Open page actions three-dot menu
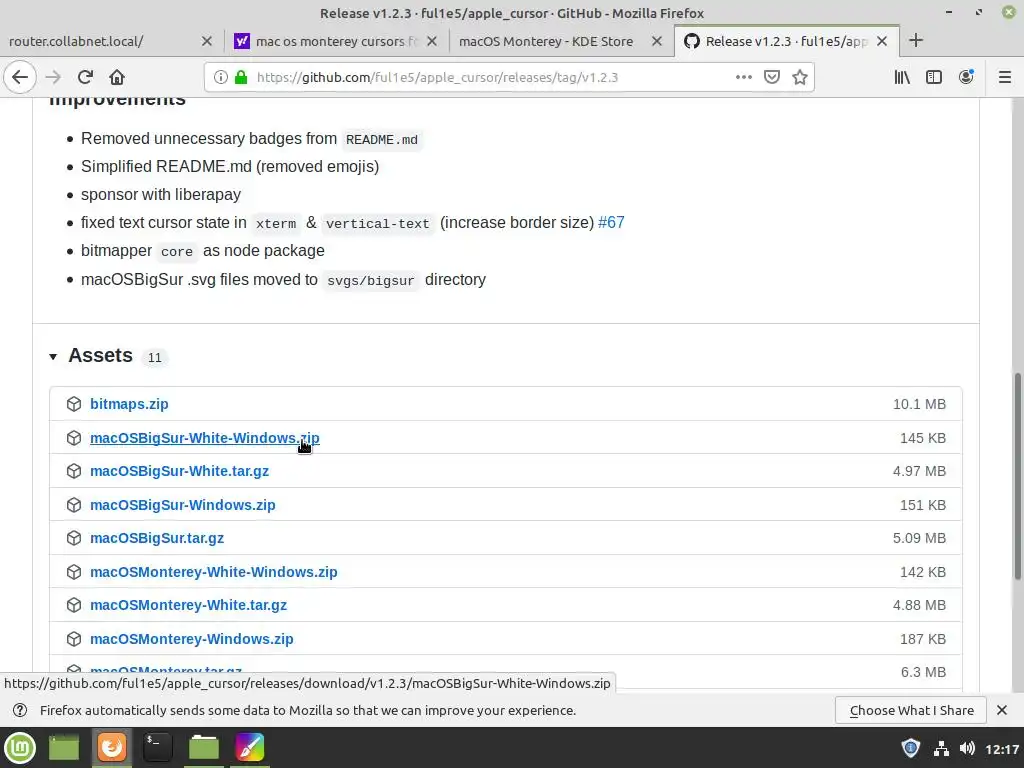The width and height of the screenshot is (1024, 768). 743,77
